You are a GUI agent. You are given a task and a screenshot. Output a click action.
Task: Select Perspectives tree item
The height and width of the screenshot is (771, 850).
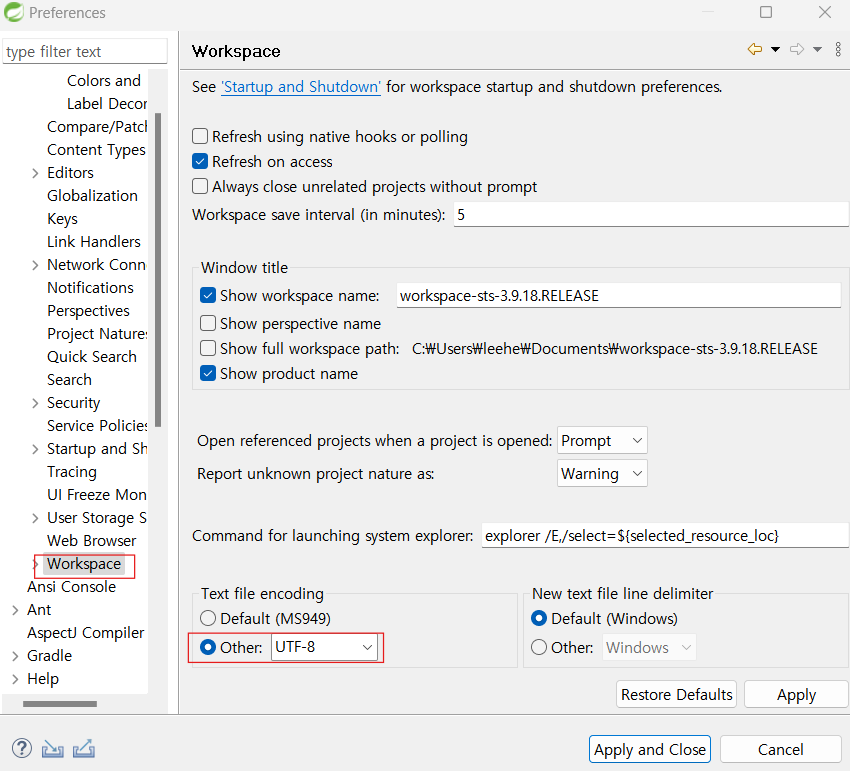pos(88,310)
